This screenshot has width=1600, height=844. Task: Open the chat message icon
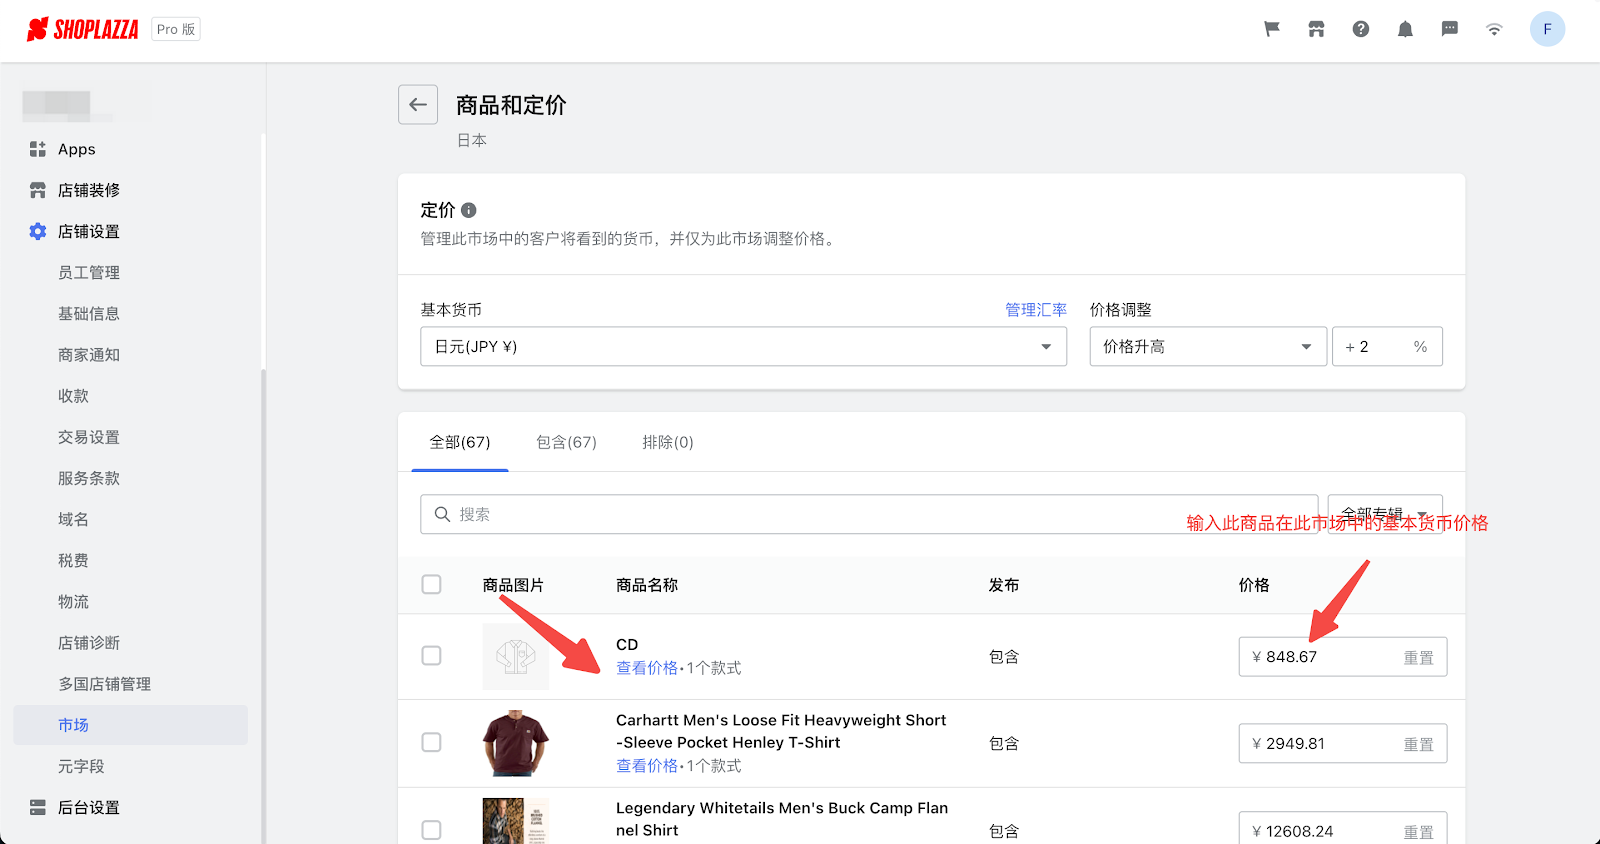(1449, 29)
